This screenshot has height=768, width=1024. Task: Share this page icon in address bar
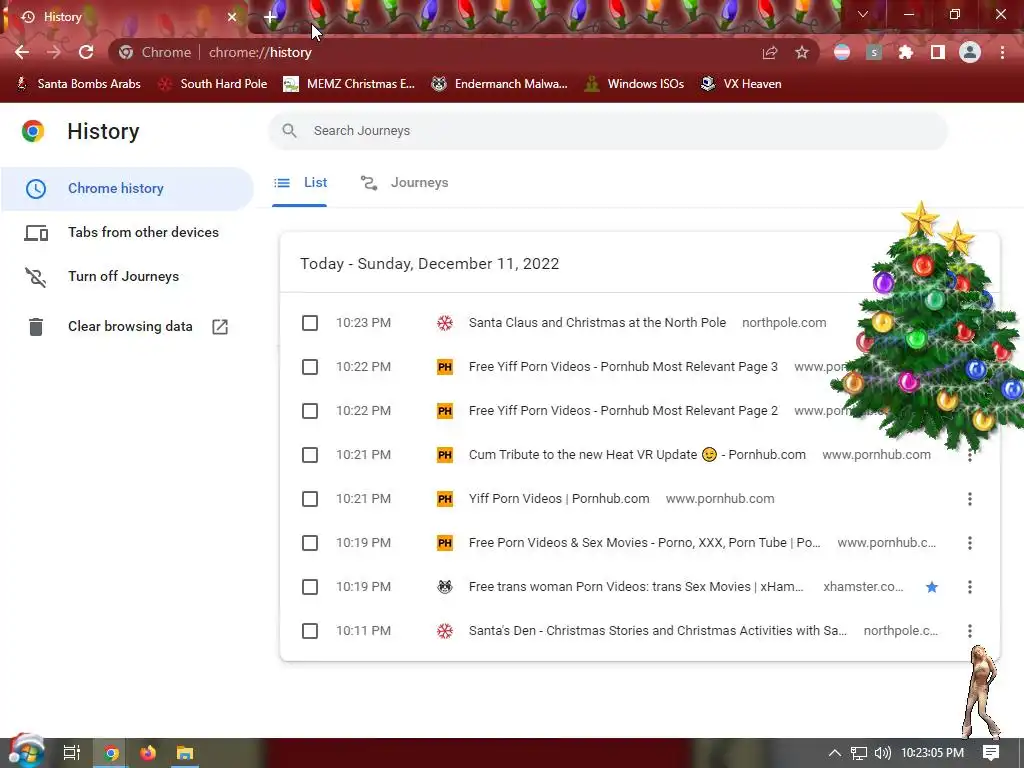click(770, 52)
